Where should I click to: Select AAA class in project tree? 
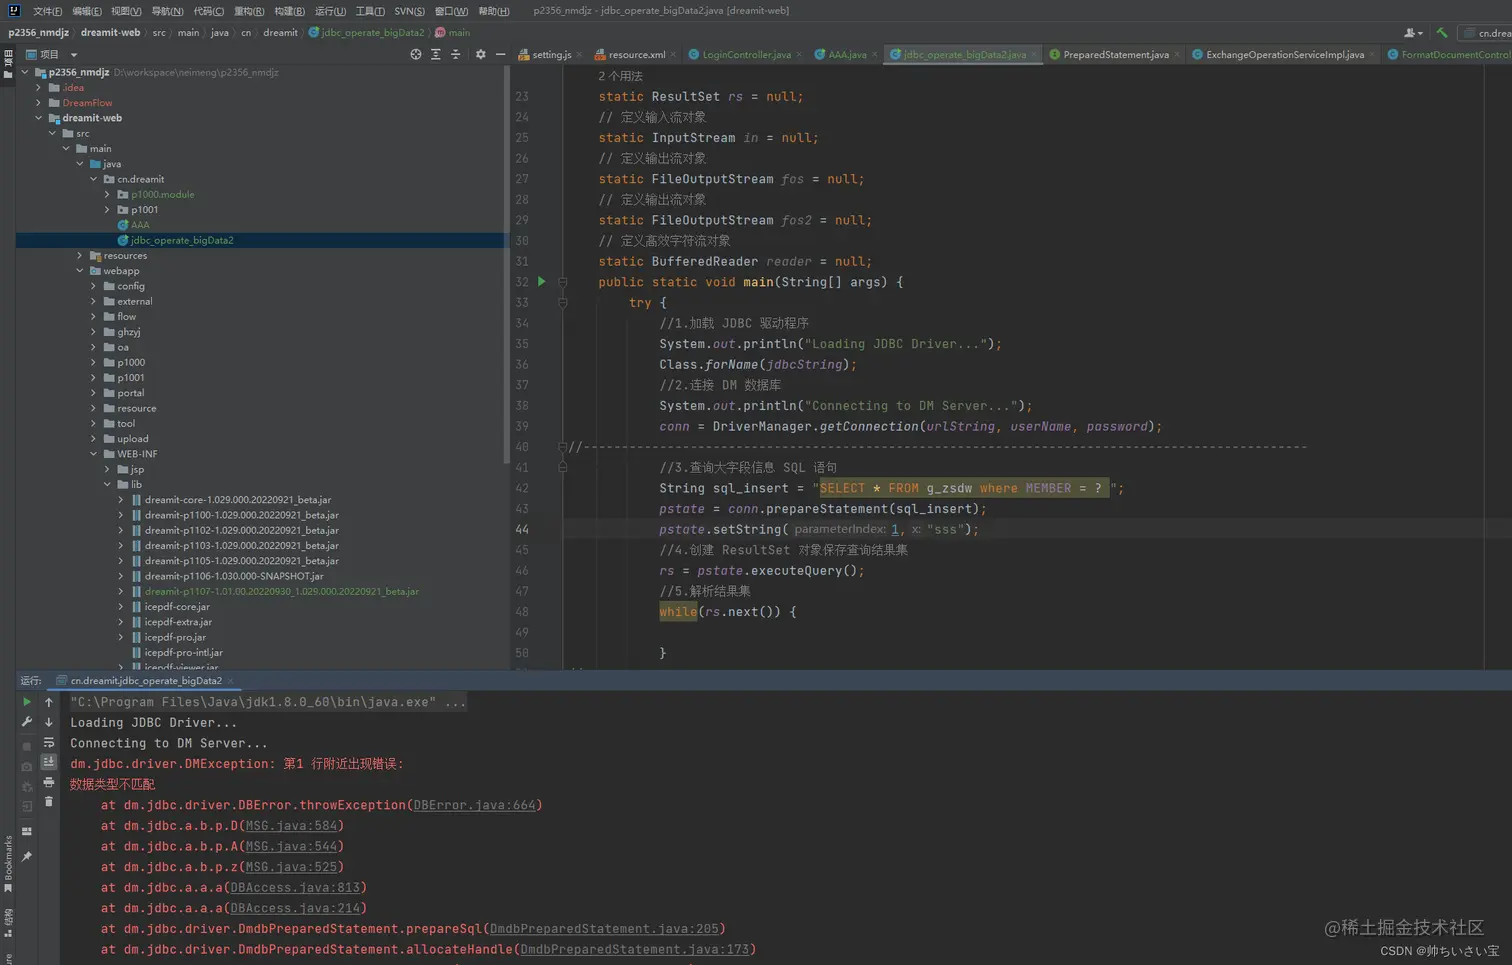coord(140,225)
